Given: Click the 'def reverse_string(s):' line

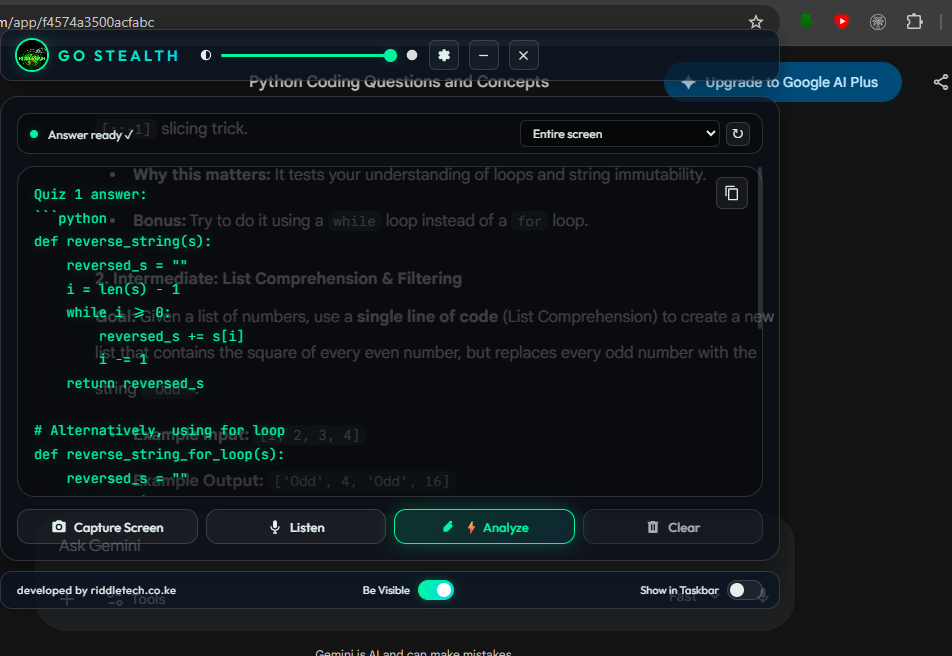Looking at the screenshot, I should pos(123,242).
